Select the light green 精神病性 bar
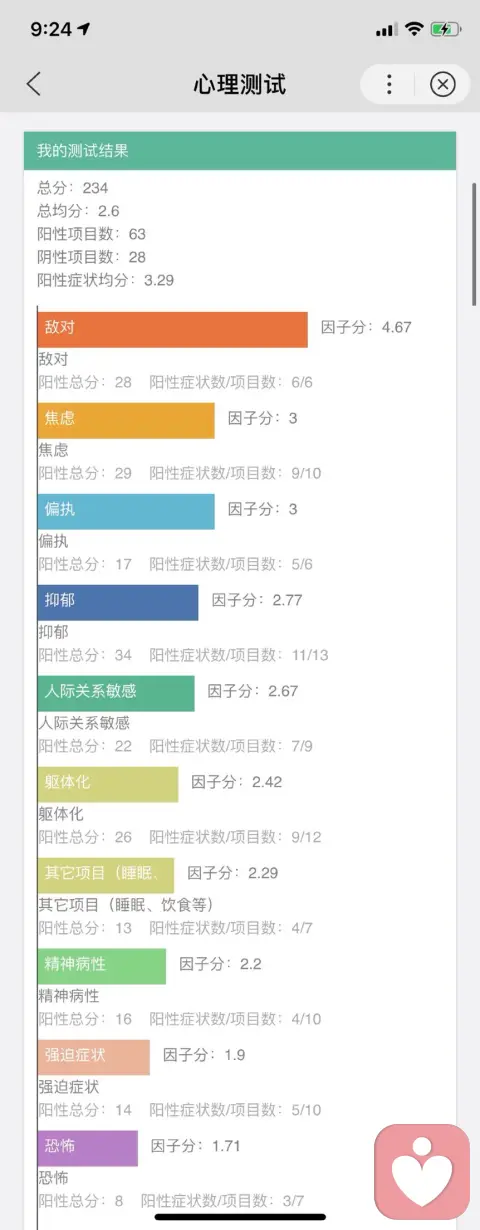The image size is (480, 1230). click(x=102, y=966)
